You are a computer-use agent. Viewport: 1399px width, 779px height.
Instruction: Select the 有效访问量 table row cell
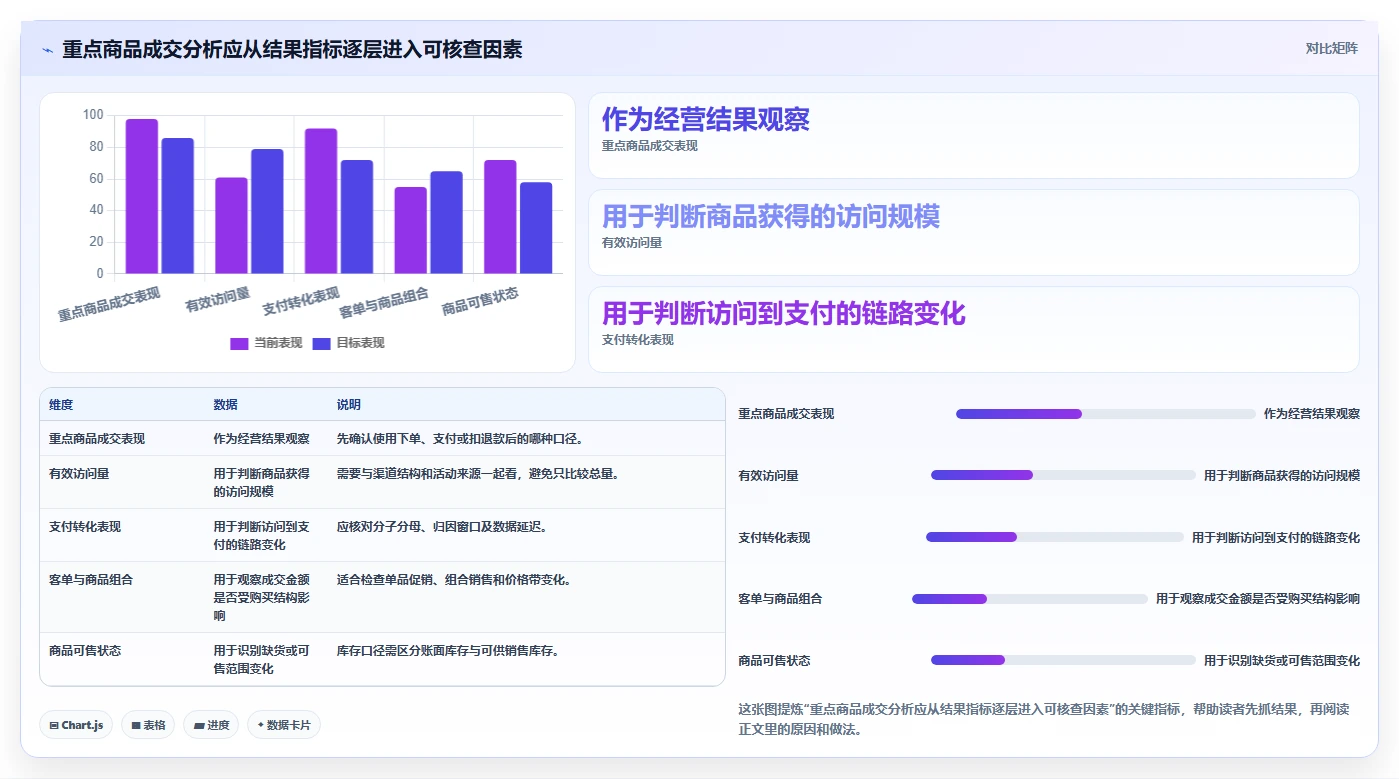(x=79, y=474)
